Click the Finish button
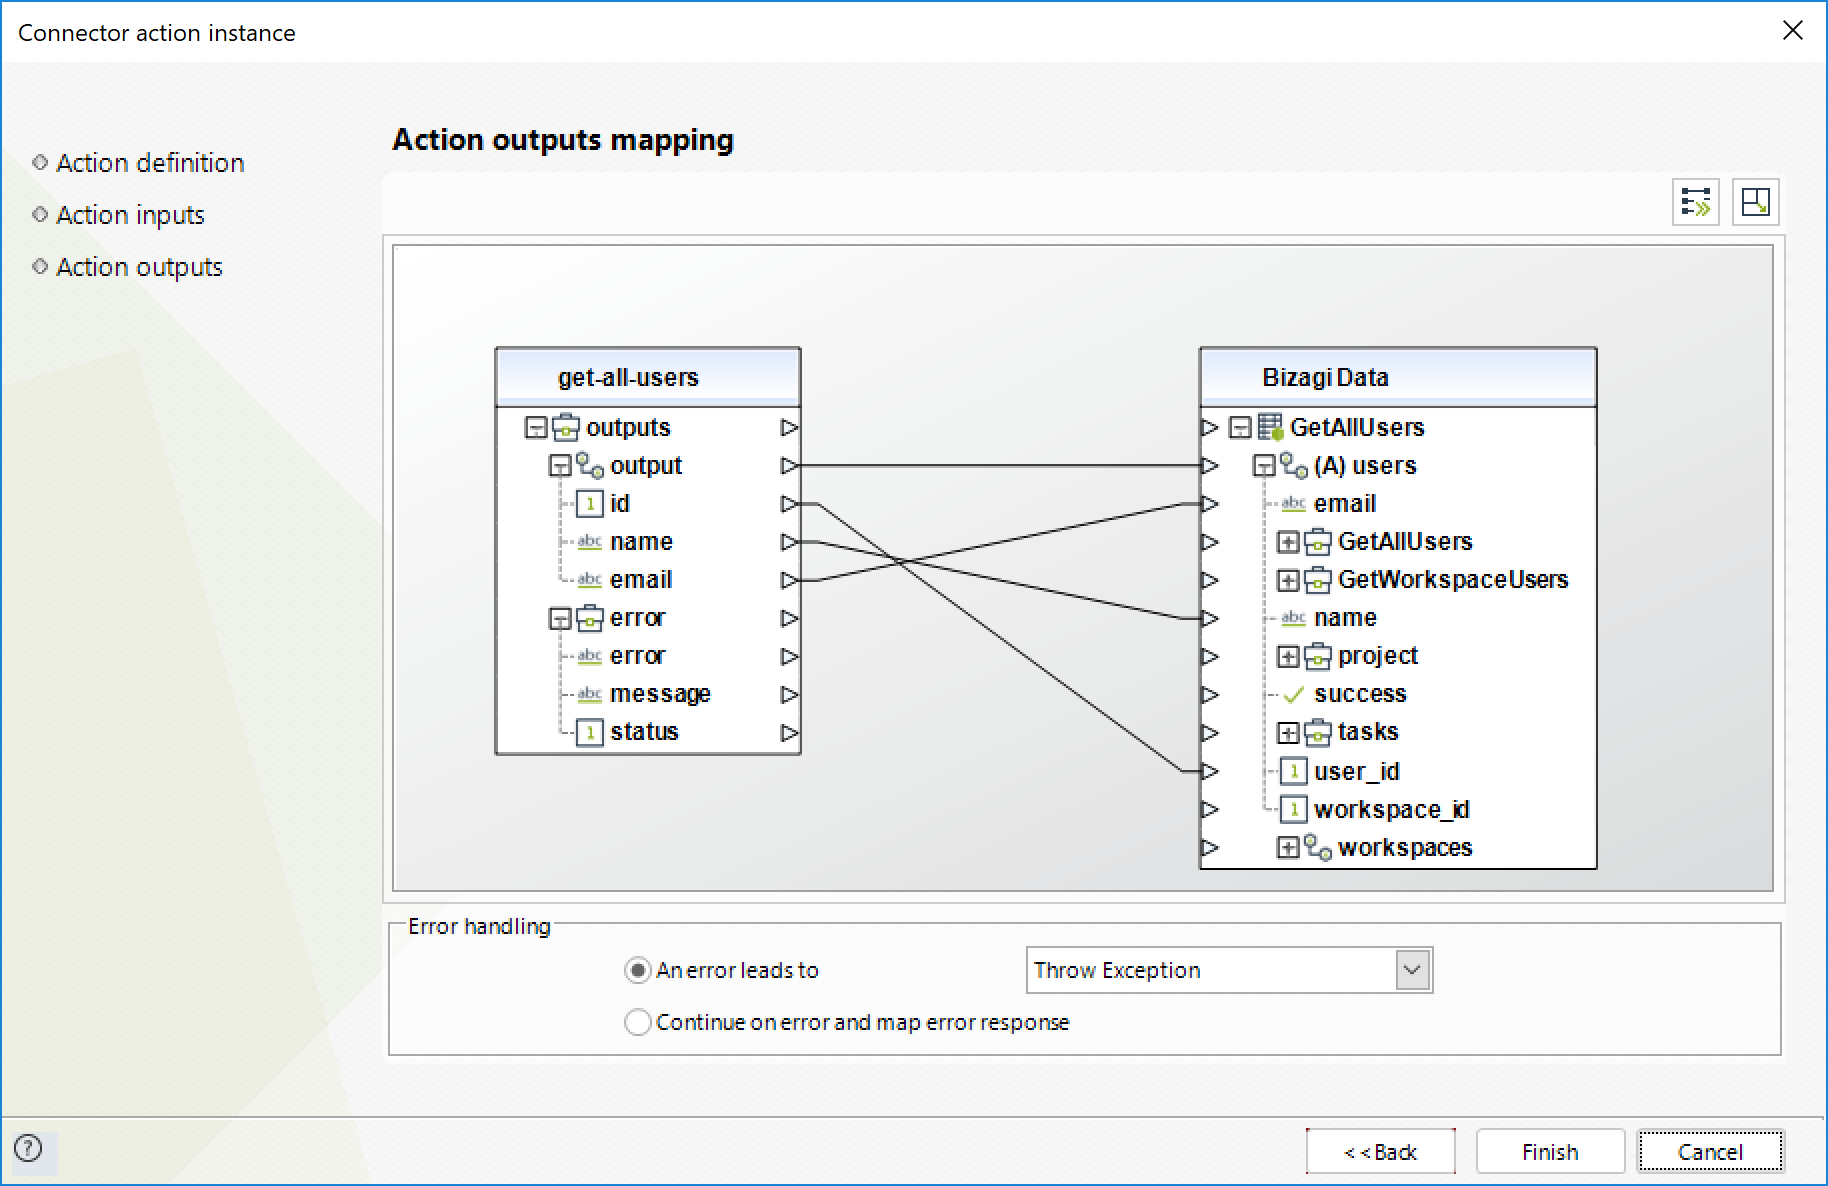 tap(1550, 1152)
